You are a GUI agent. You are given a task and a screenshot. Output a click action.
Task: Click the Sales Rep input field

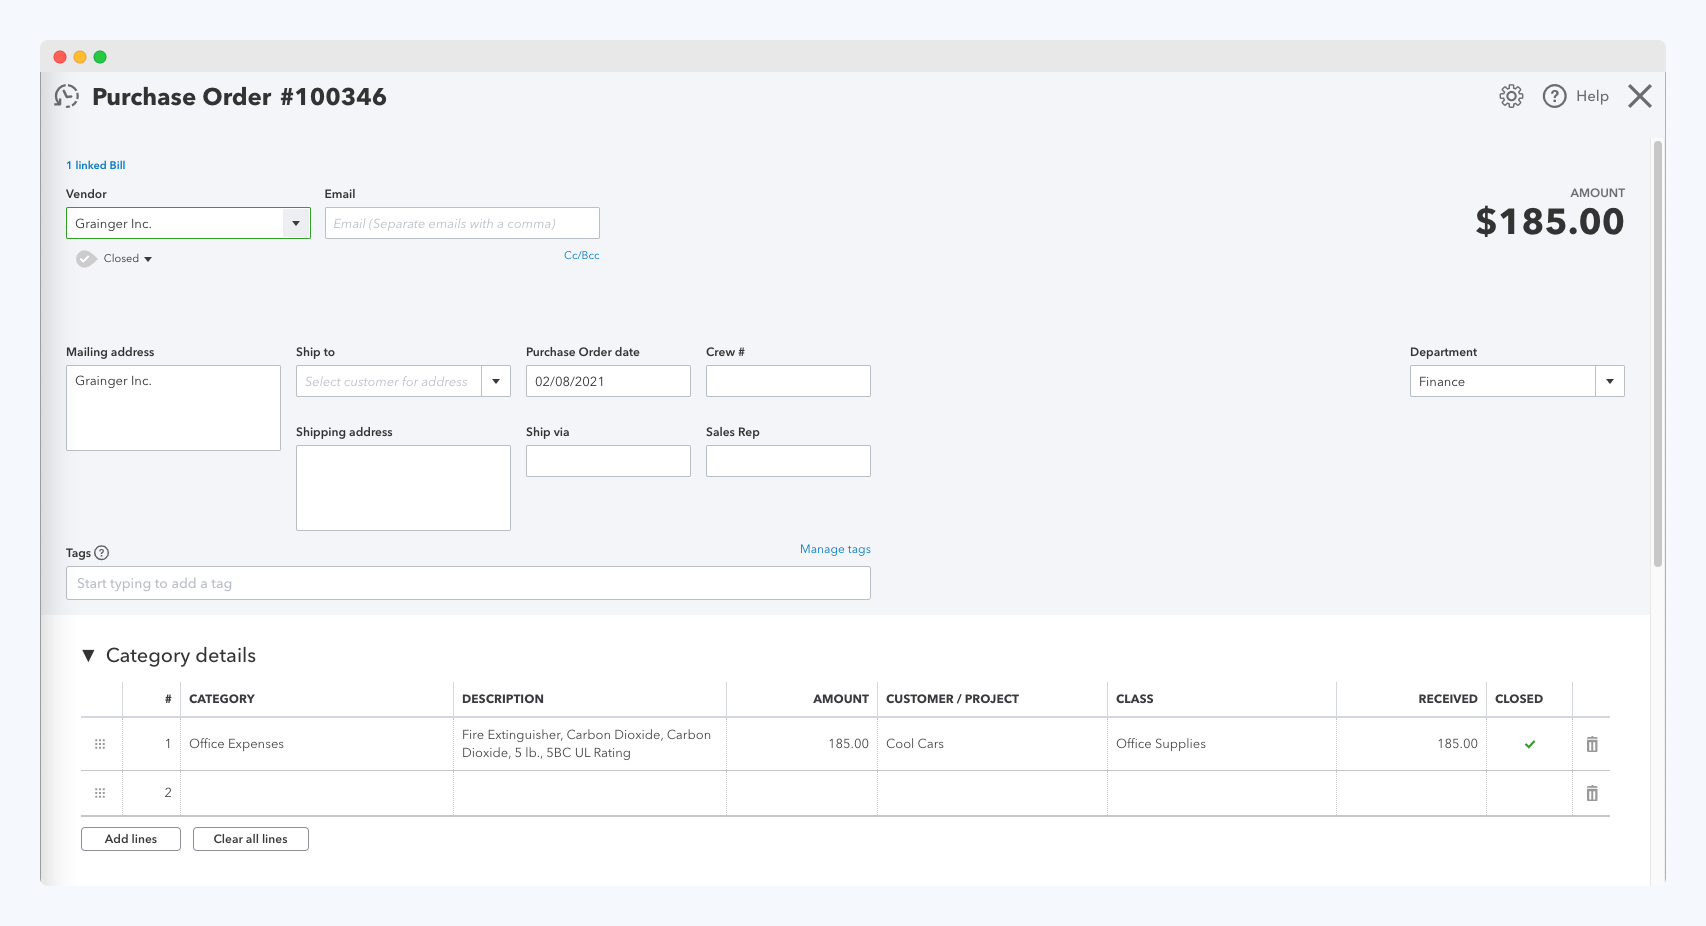788,461
